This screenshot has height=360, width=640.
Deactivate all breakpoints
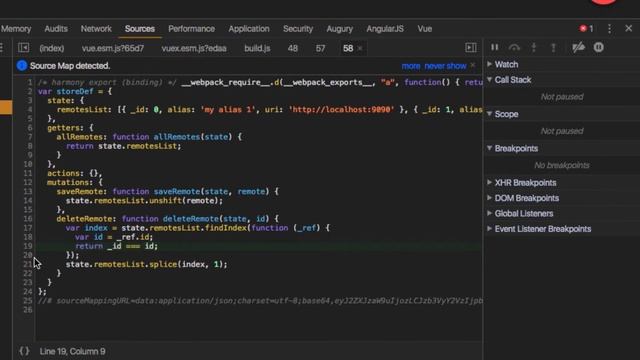(x=578, y=47)
